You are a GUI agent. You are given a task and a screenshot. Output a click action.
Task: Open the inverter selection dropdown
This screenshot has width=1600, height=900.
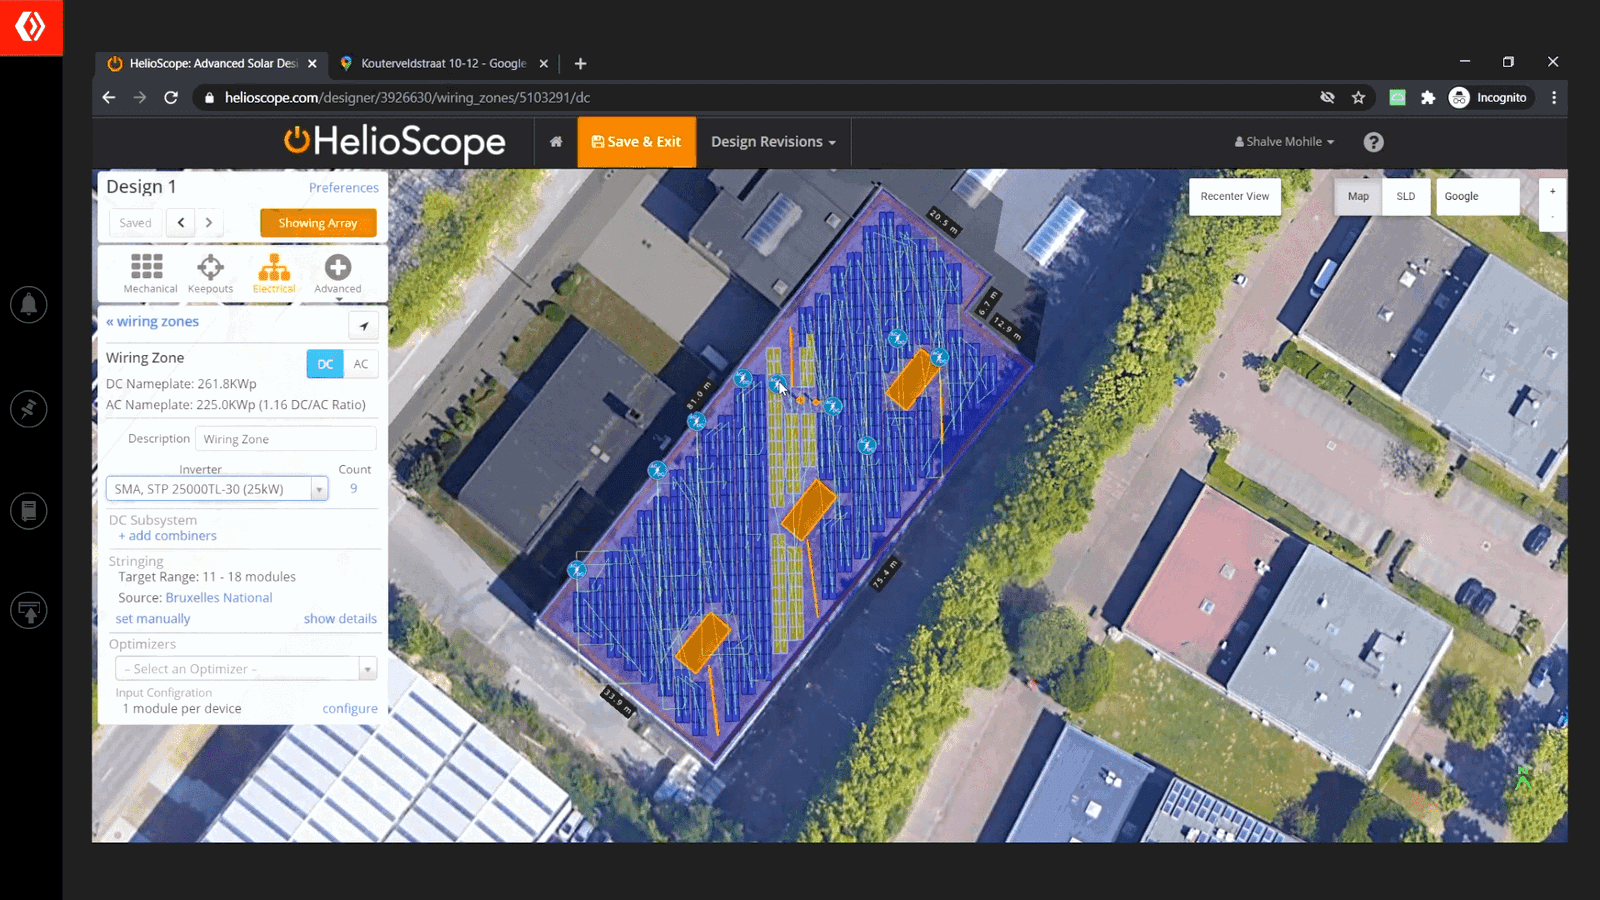(217, 489)
